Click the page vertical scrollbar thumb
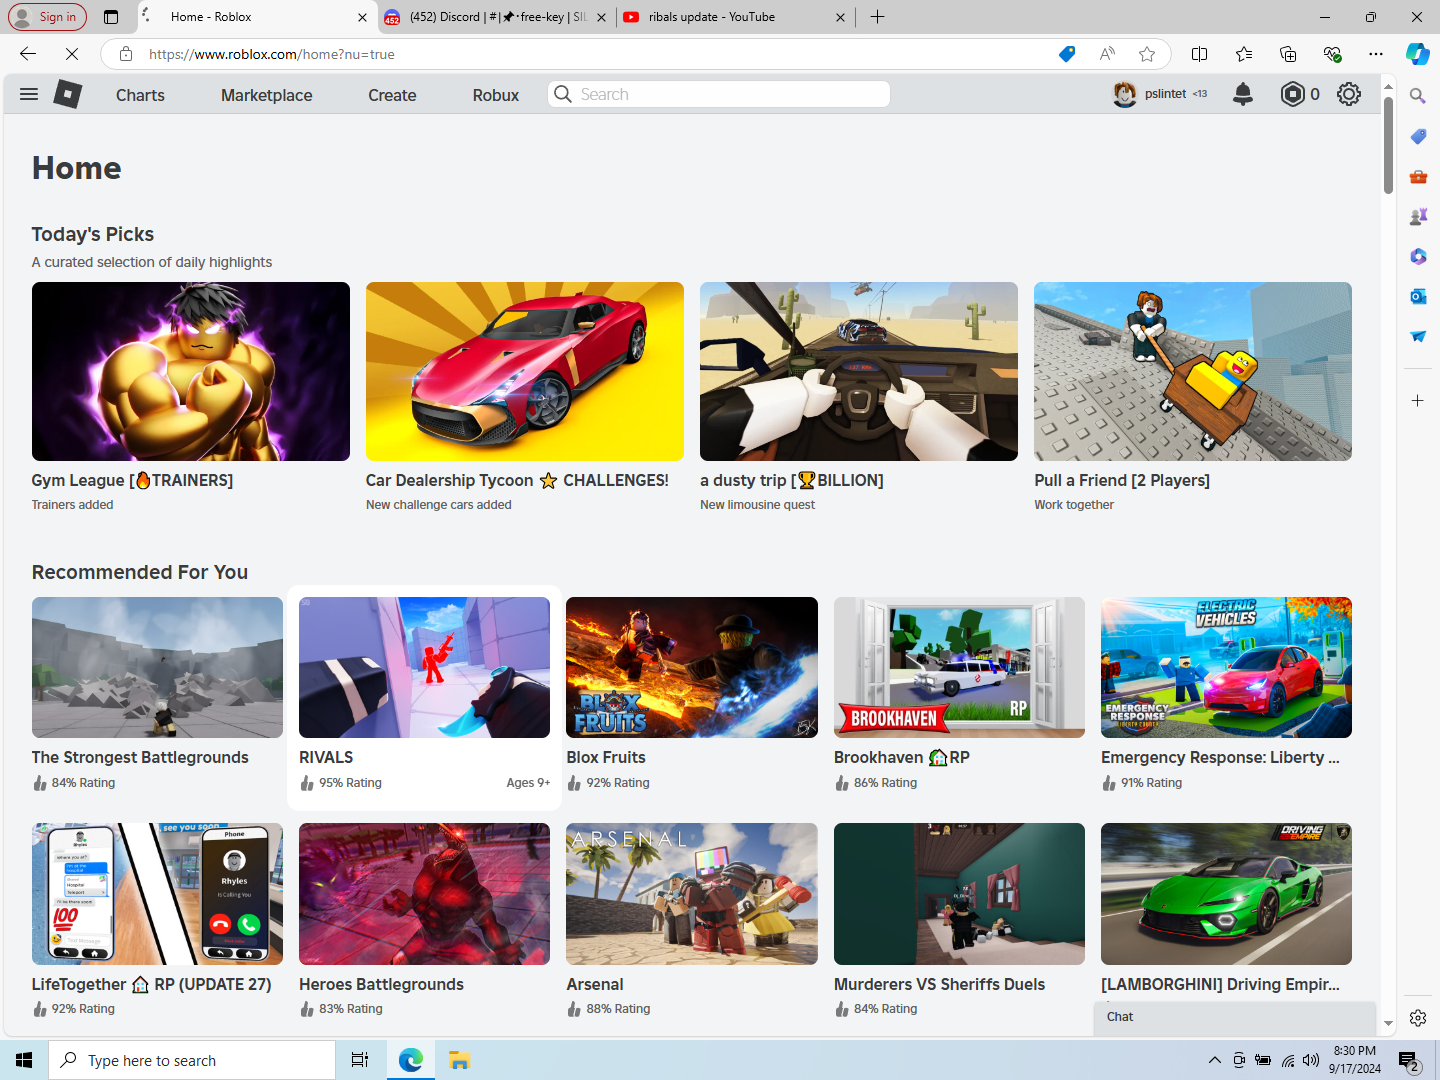Screen dimensions: 1440x1080 tap(1388, 145)
